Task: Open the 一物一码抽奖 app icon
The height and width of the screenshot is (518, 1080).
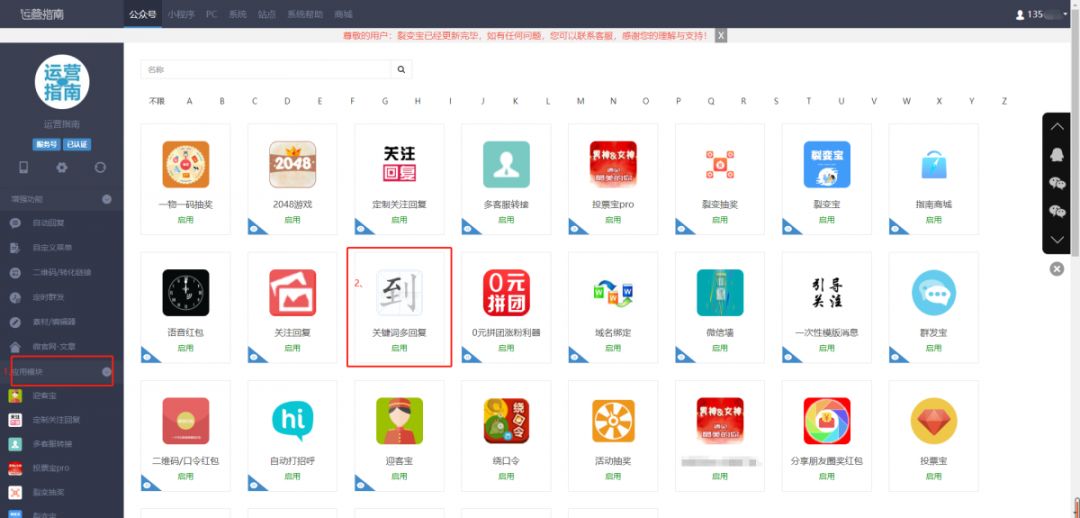Action: [x=185, y=165]
